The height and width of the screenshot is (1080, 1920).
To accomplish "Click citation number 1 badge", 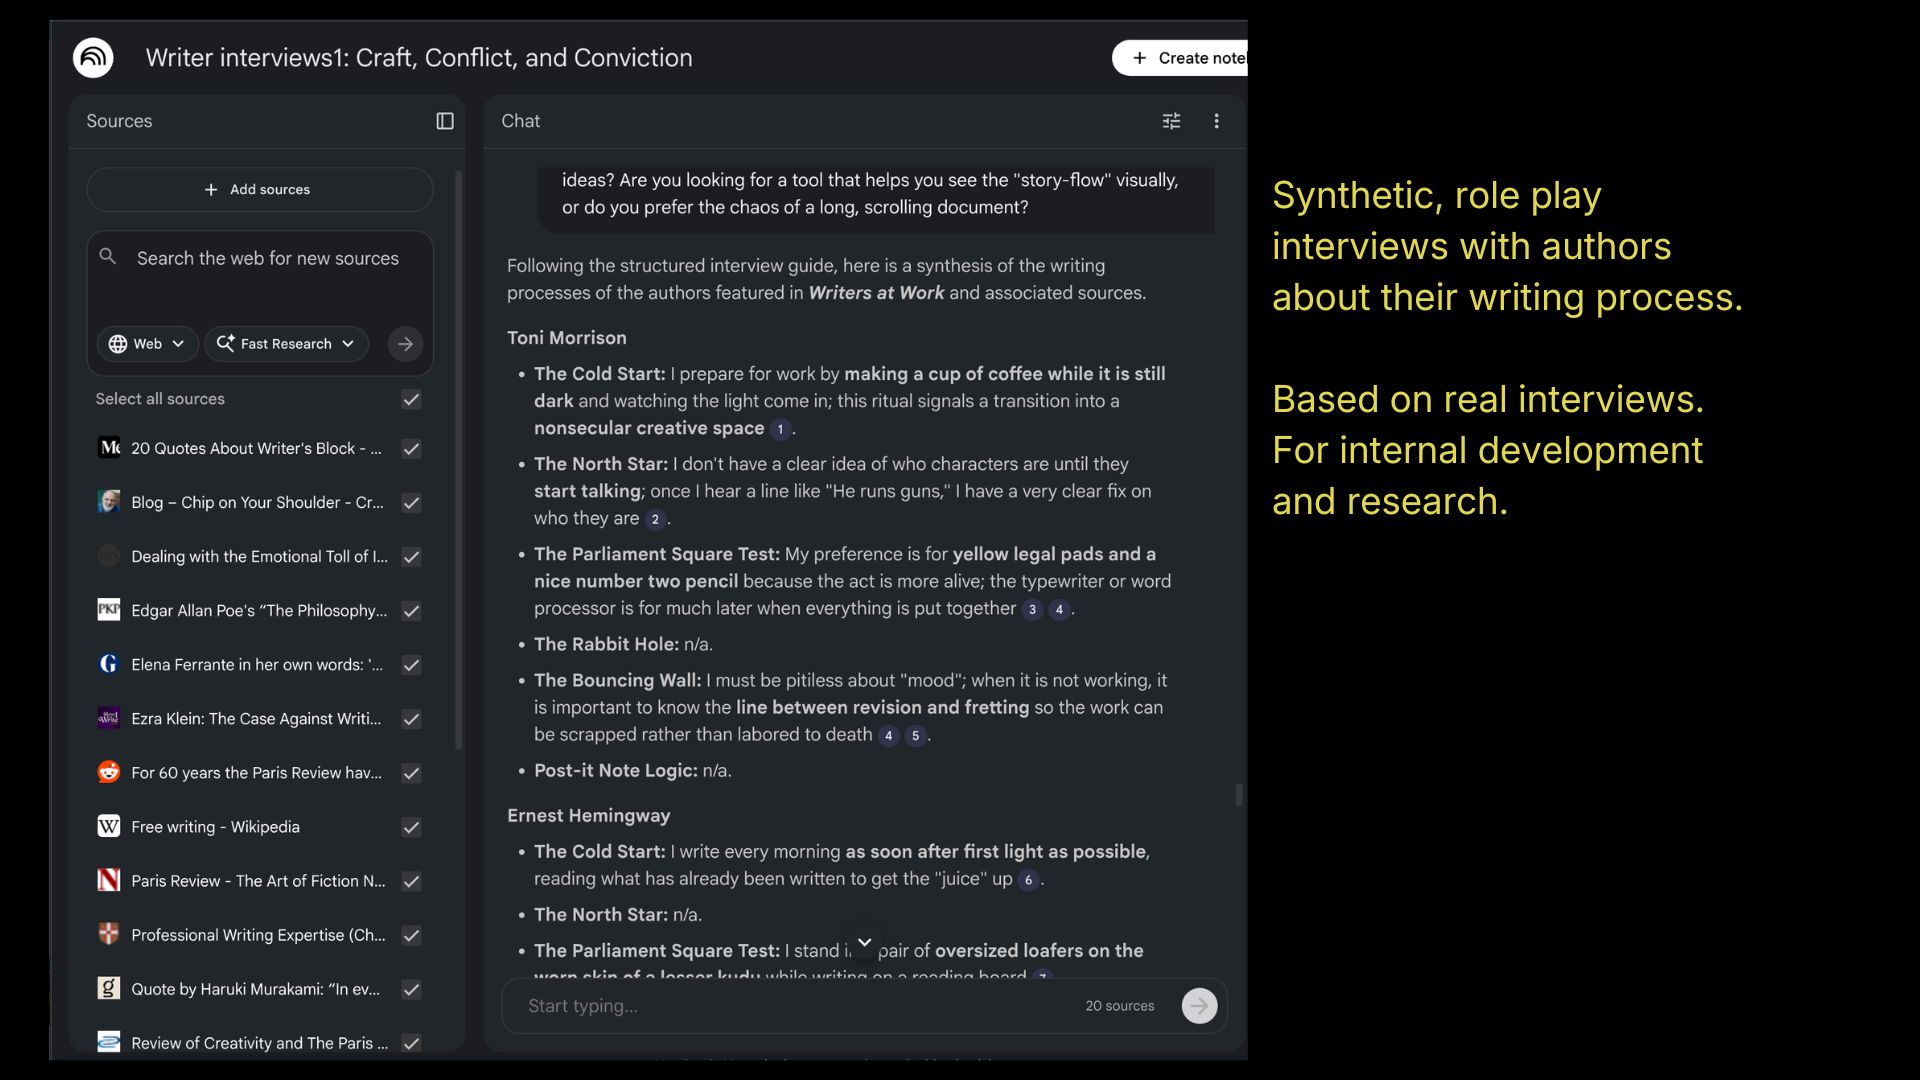I will tap(780, 429).
